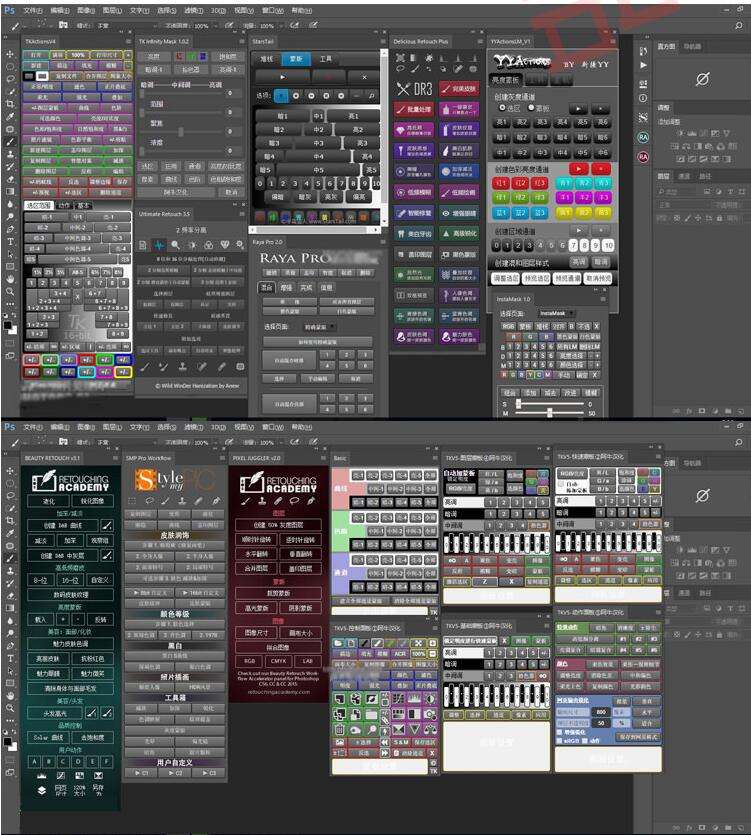Click 取消 button in TK Infinity Mask
This screenshot has height=835, width=751.
[x=231, y=192]
